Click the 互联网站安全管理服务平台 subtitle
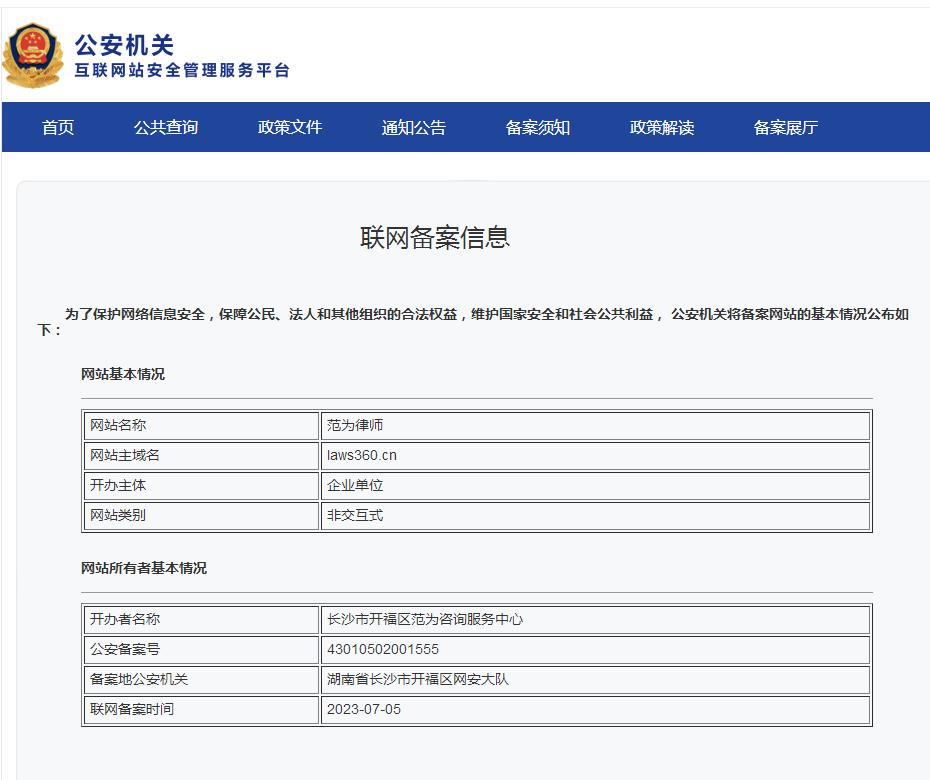The image size is (930, 780). (181, 71)
